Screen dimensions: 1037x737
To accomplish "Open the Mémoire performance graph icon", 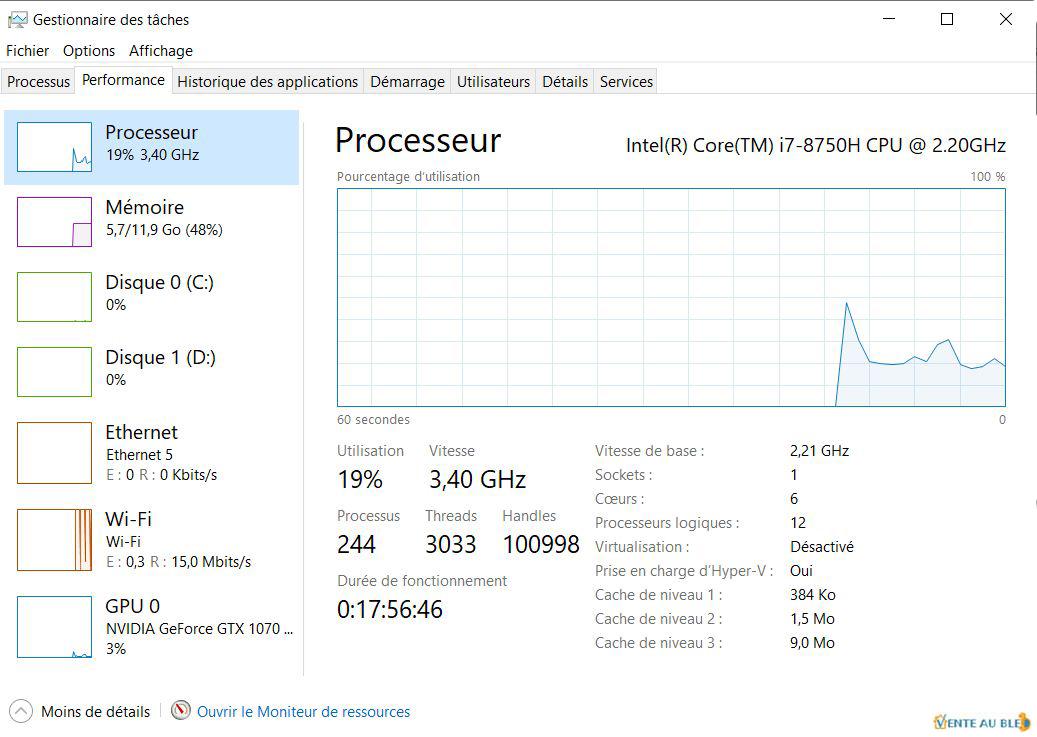I will (54, 222).
